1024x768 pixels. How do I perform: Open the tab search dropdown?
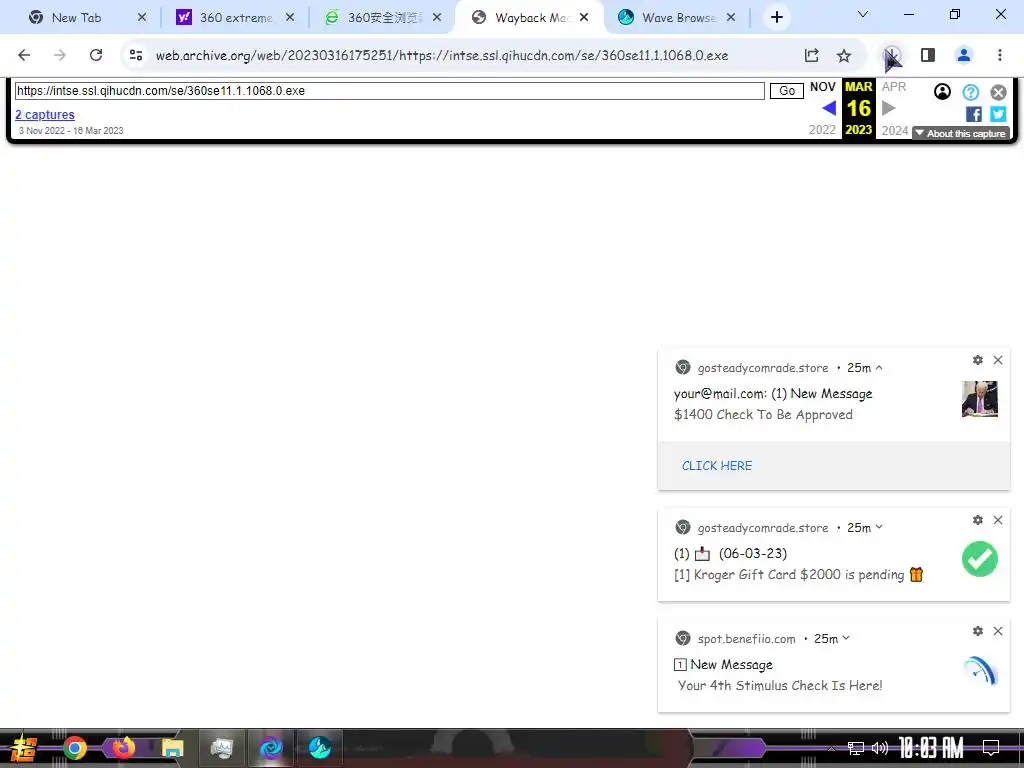(x=863, y=14)
